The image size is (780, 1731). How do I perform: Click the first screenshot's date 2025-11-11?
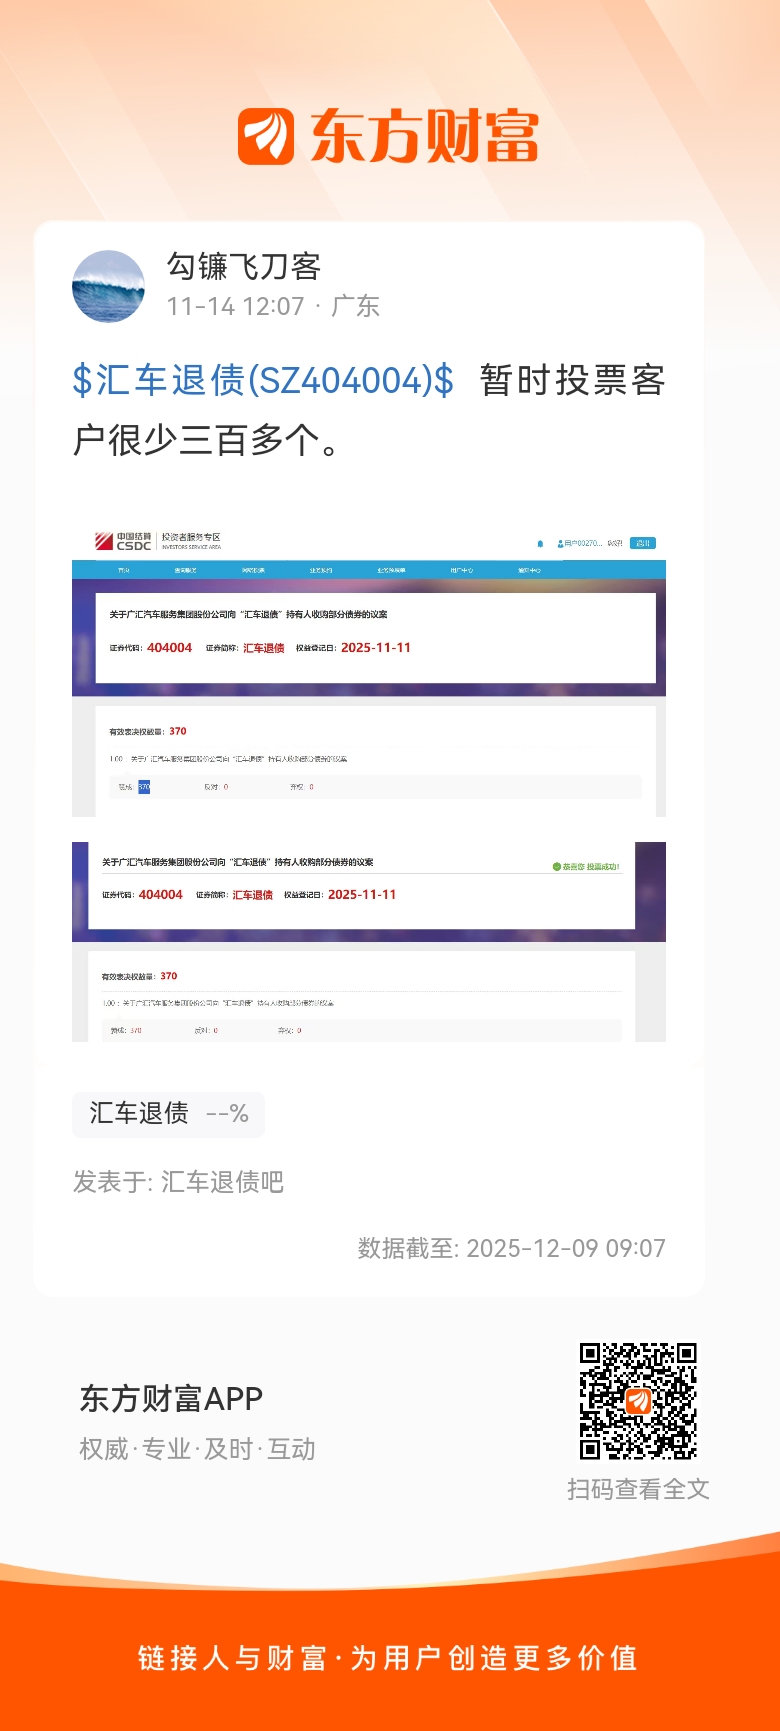tap(376, 648)
